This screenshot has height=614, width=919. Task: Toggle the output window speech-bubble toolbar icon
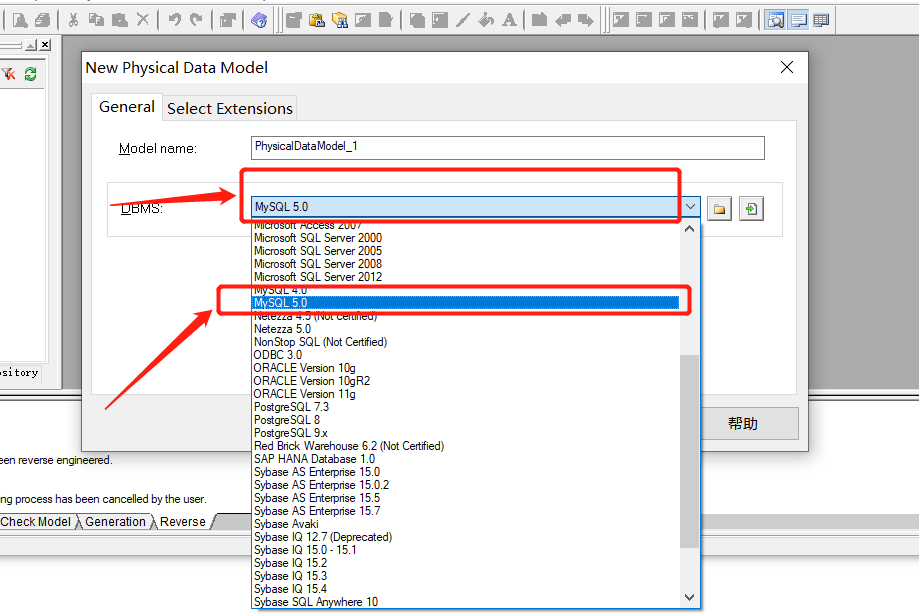point(798,19)
